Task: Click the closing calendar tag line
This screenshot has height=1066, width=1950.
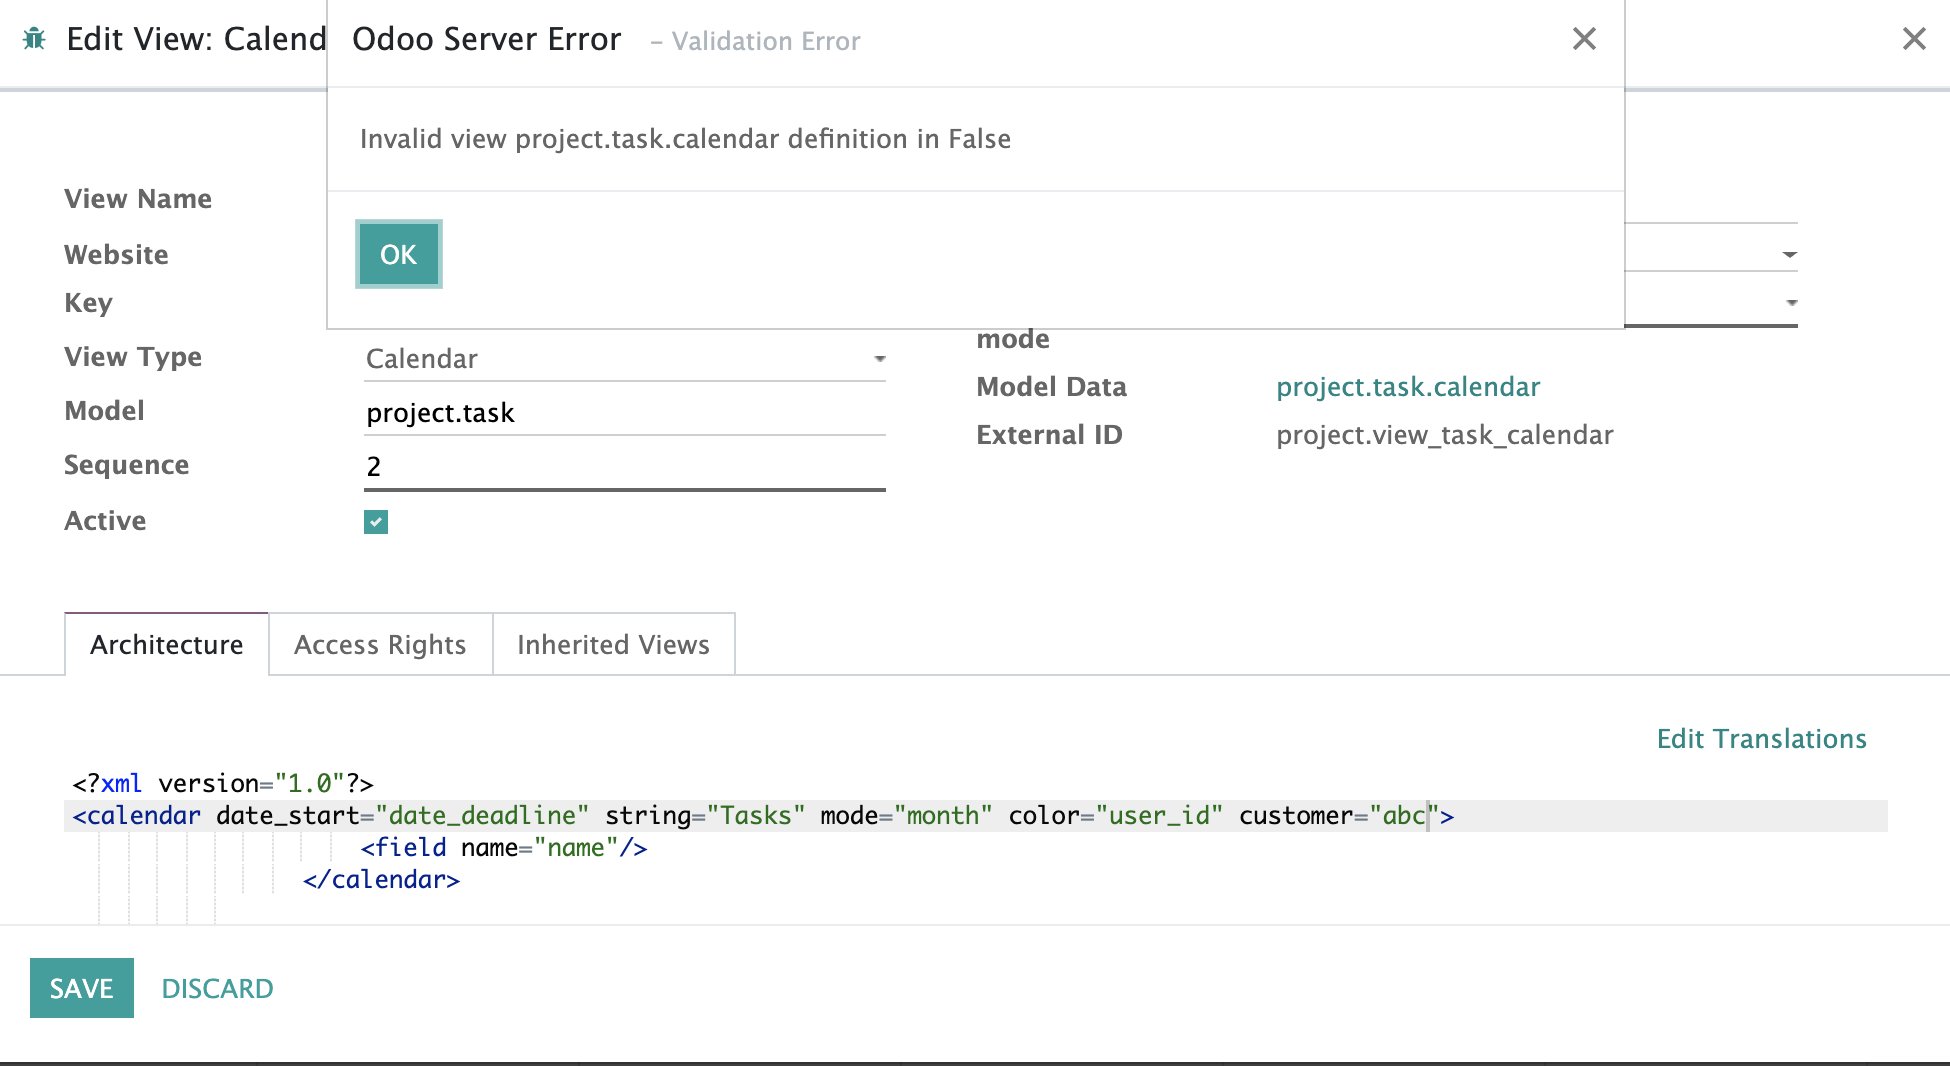Action: click(x=381, y=880)
